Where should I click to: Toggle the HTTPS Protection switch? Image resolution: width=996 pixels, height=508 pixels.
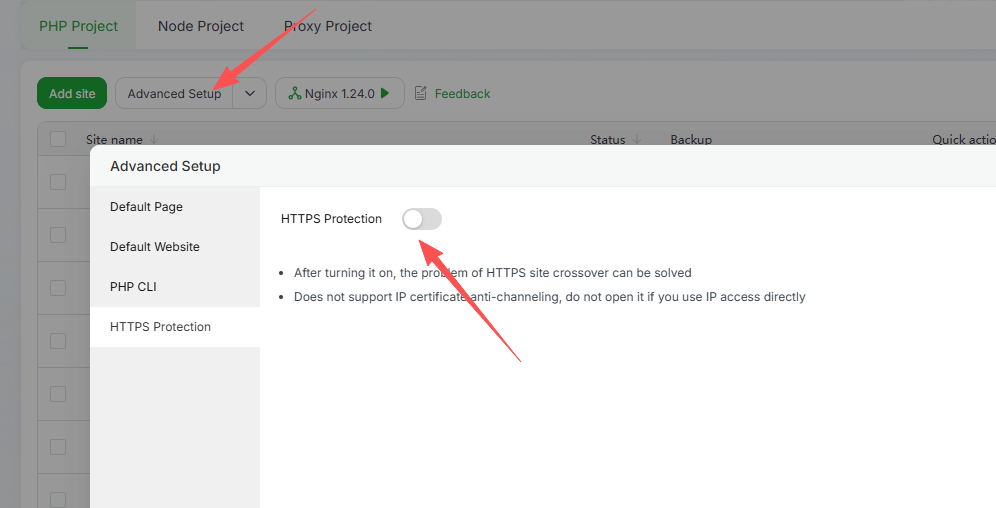421,219
